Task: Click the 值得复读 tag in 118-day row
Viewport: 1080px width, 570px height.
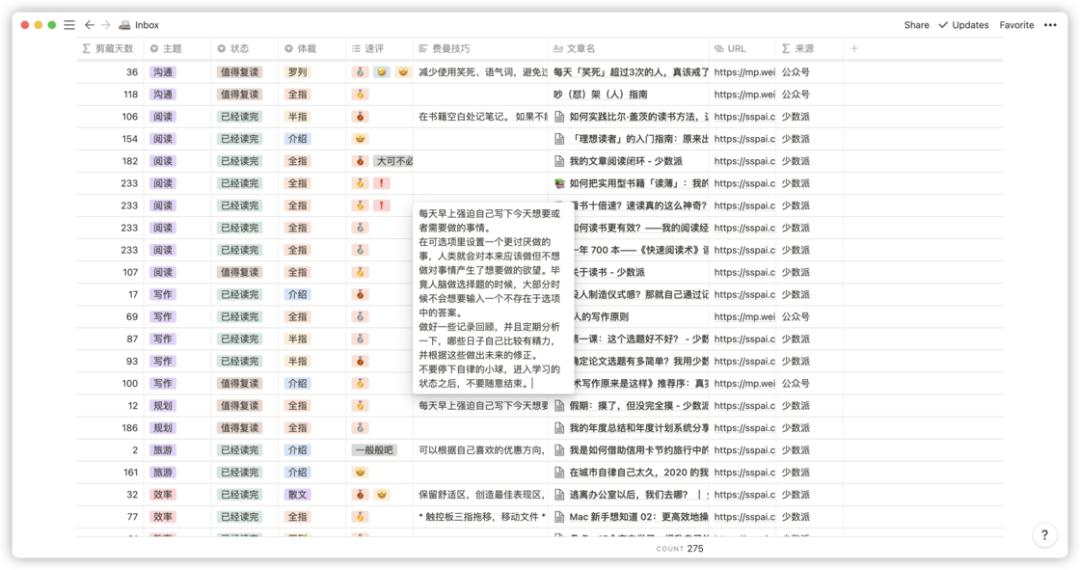Action: coord(240,94)
